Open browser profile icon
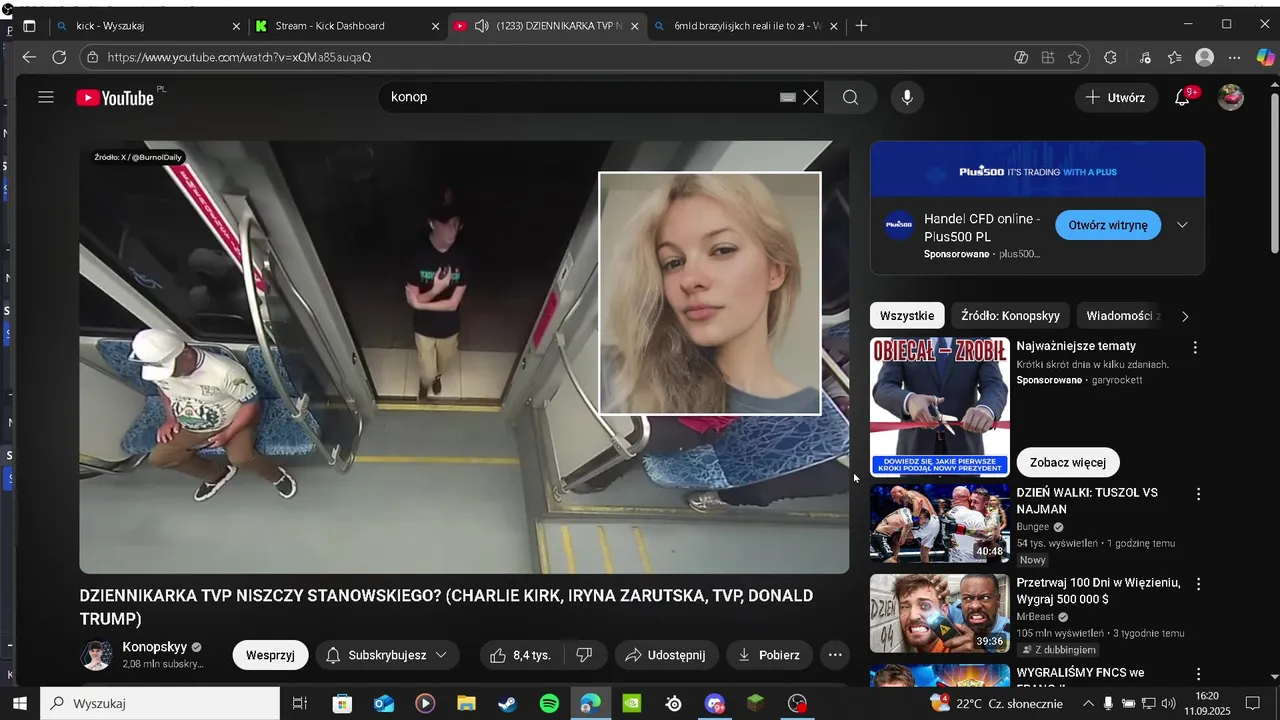This screenshot has width=1280, height=720. coord(1205,57)
